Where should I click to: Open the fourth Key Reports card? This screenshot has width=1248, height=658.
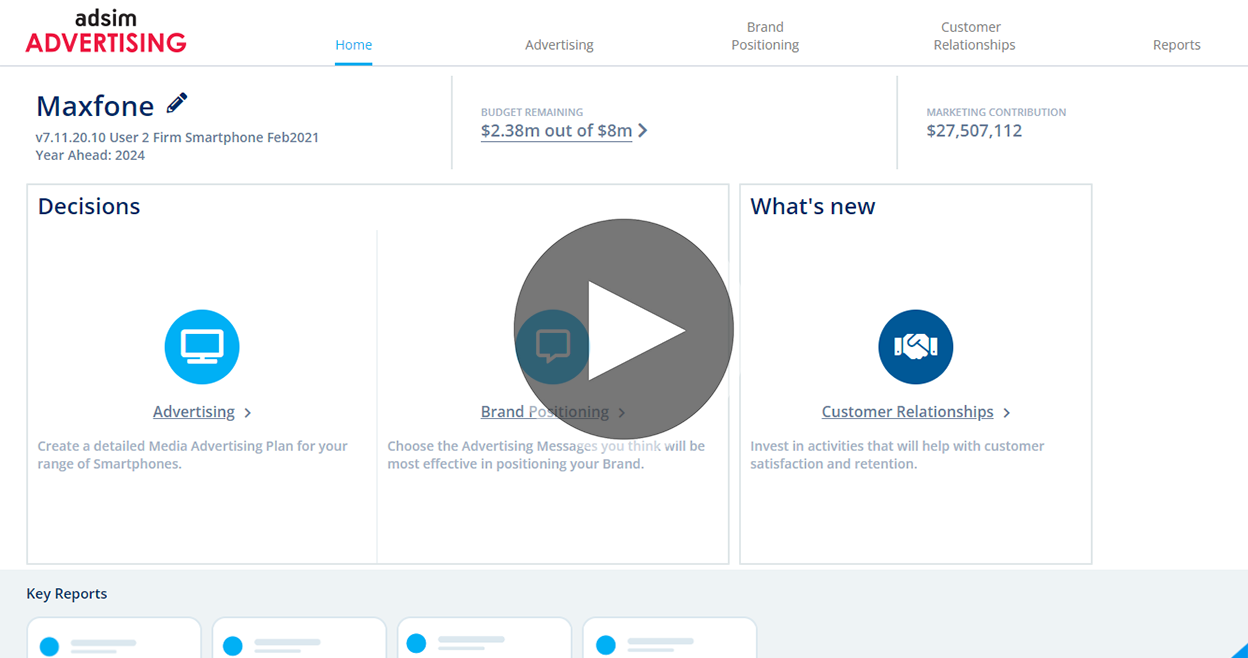point(669,640)
